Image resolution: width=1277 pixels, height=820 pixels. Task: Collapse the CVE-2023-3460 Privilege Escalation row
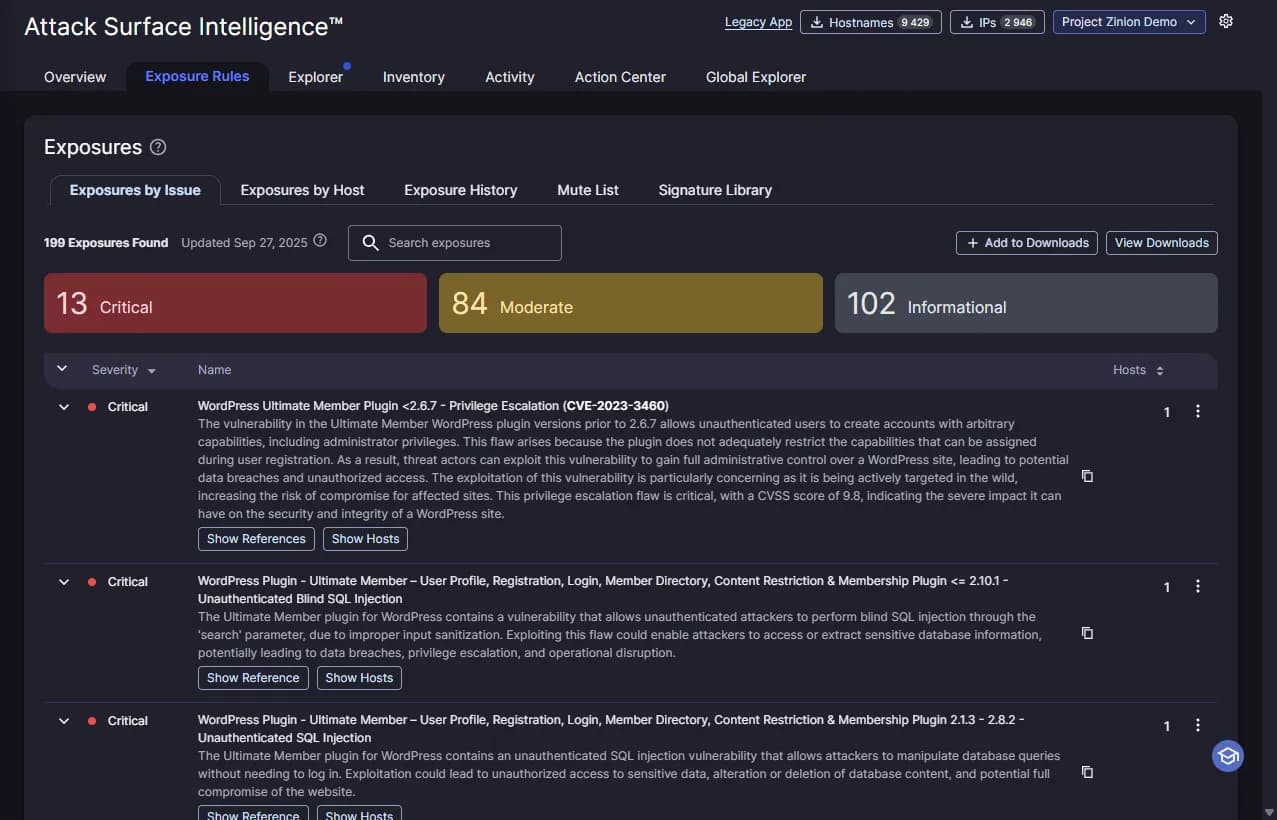point(64,407)
